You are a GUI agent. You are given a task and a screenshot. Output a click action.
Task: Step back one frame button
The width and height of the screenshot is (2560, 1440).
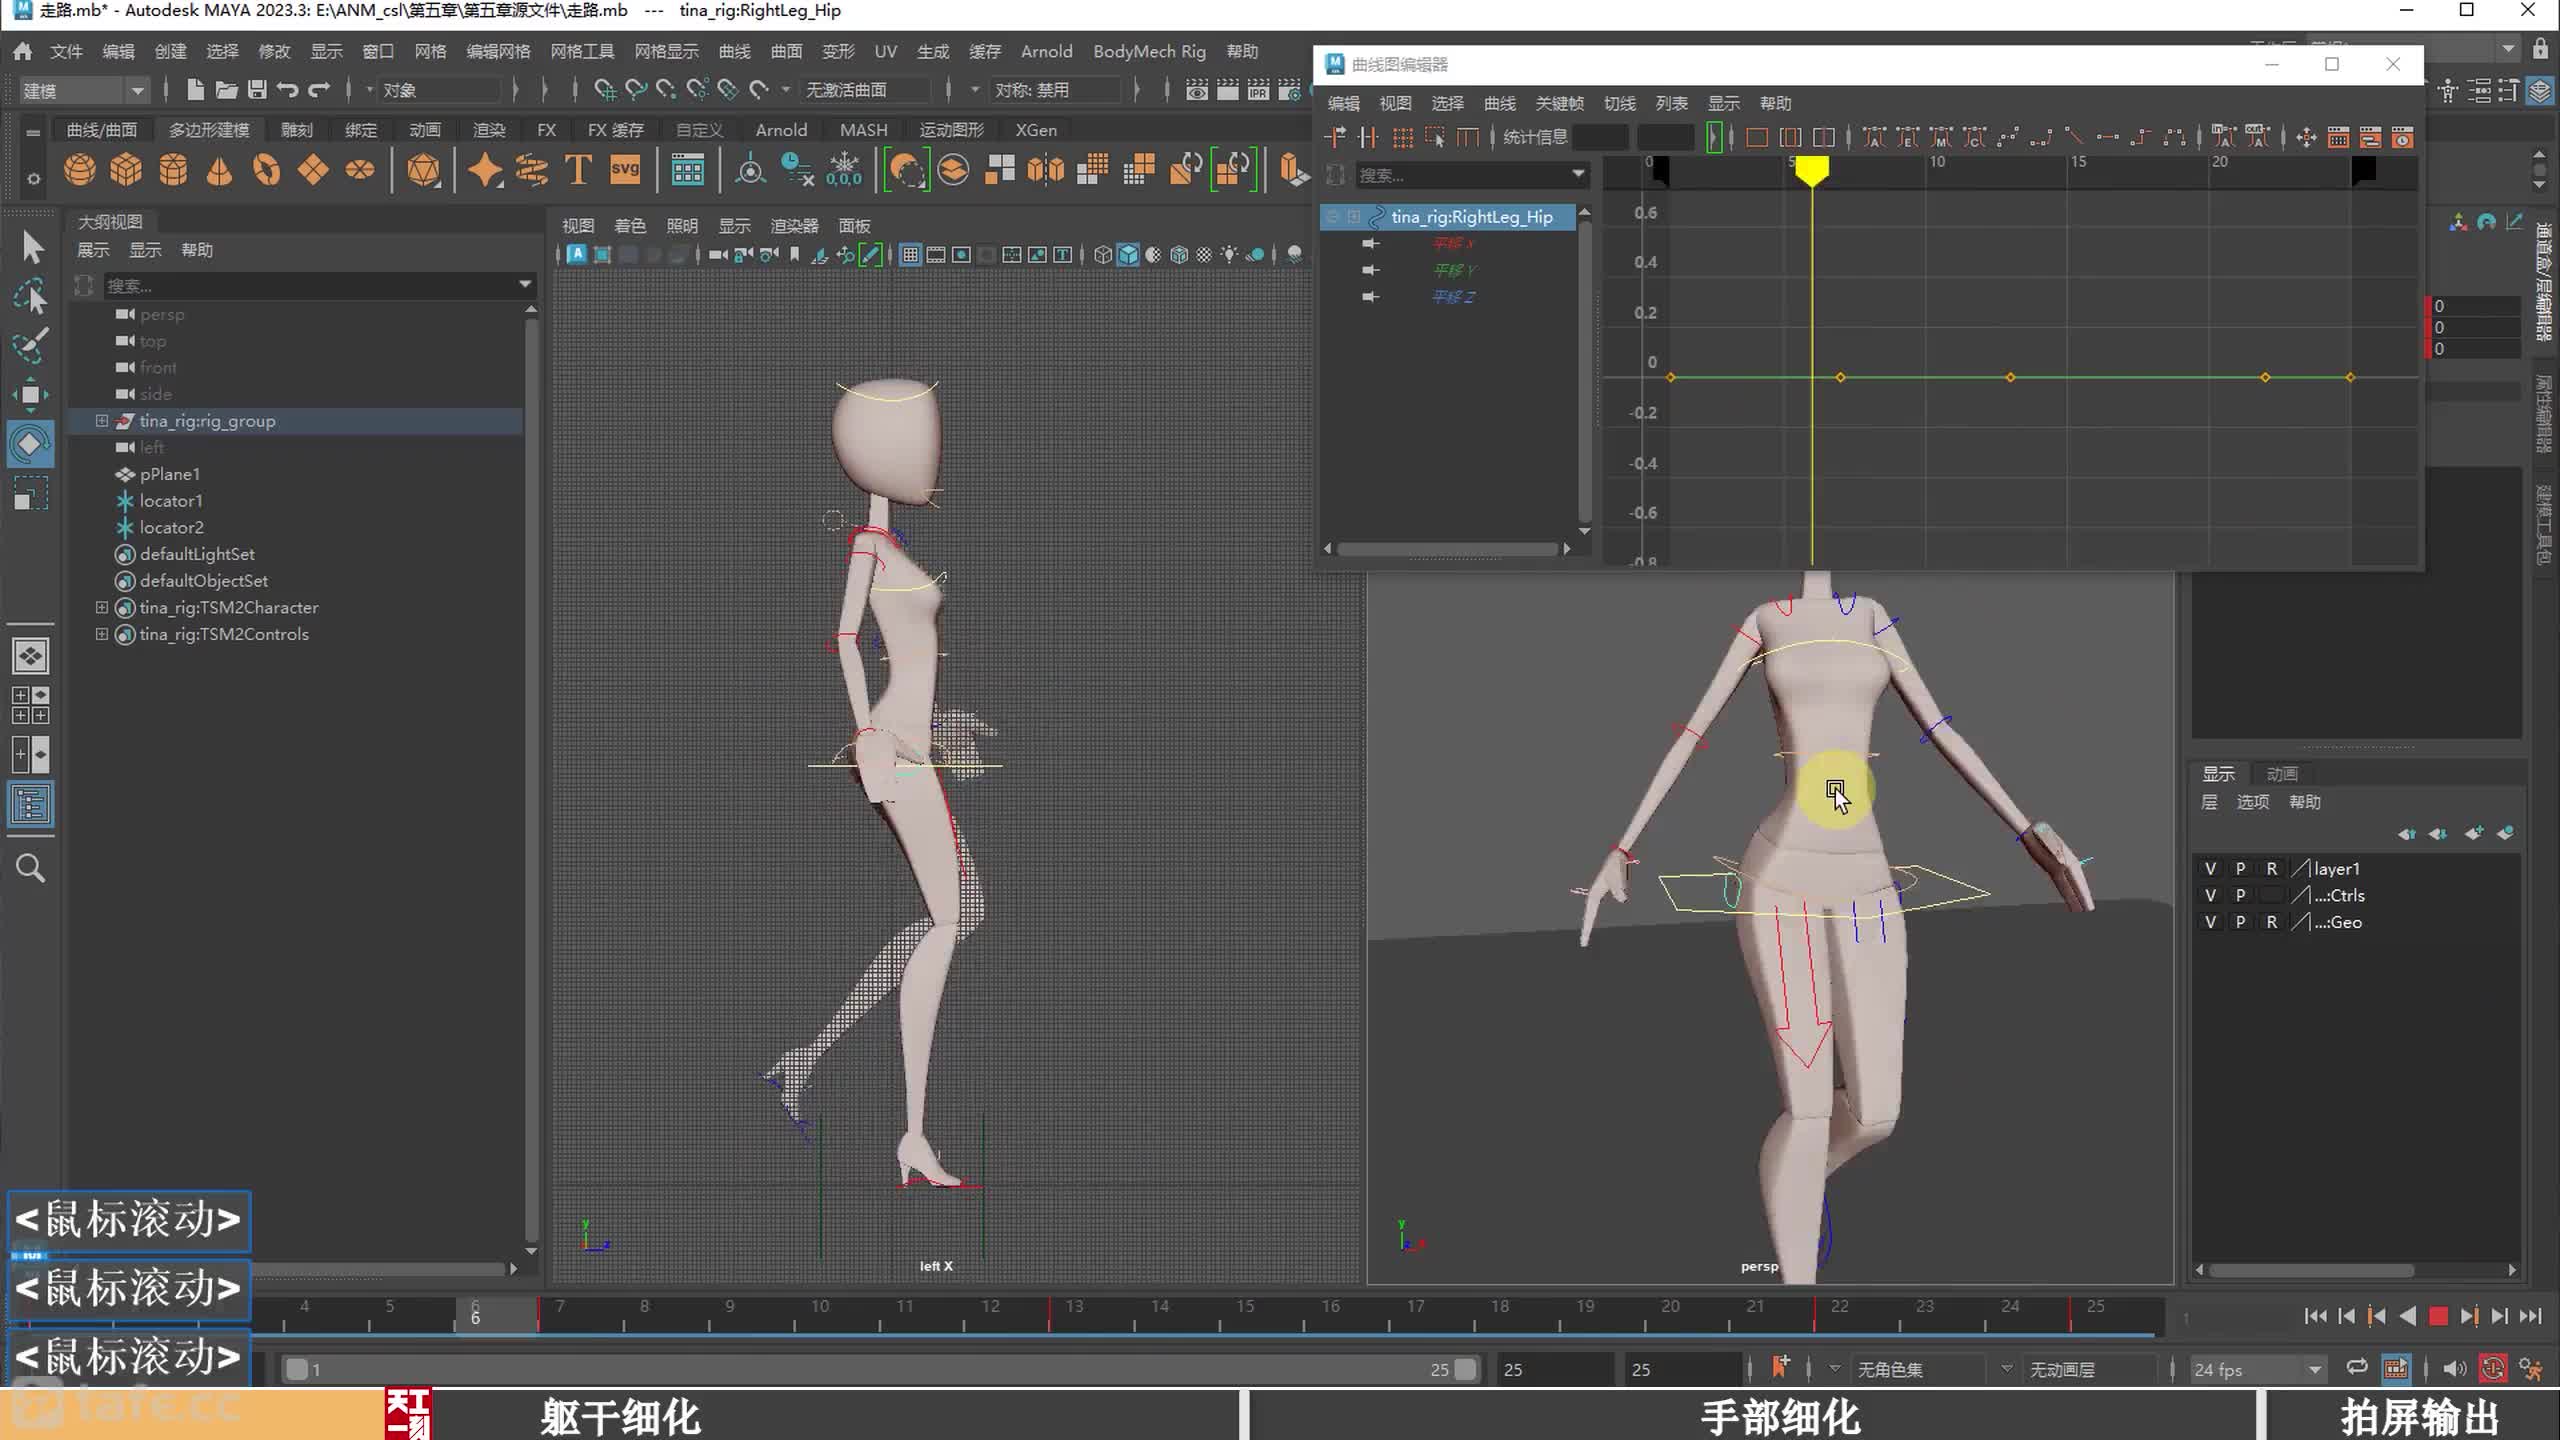coord(2347,1316)
